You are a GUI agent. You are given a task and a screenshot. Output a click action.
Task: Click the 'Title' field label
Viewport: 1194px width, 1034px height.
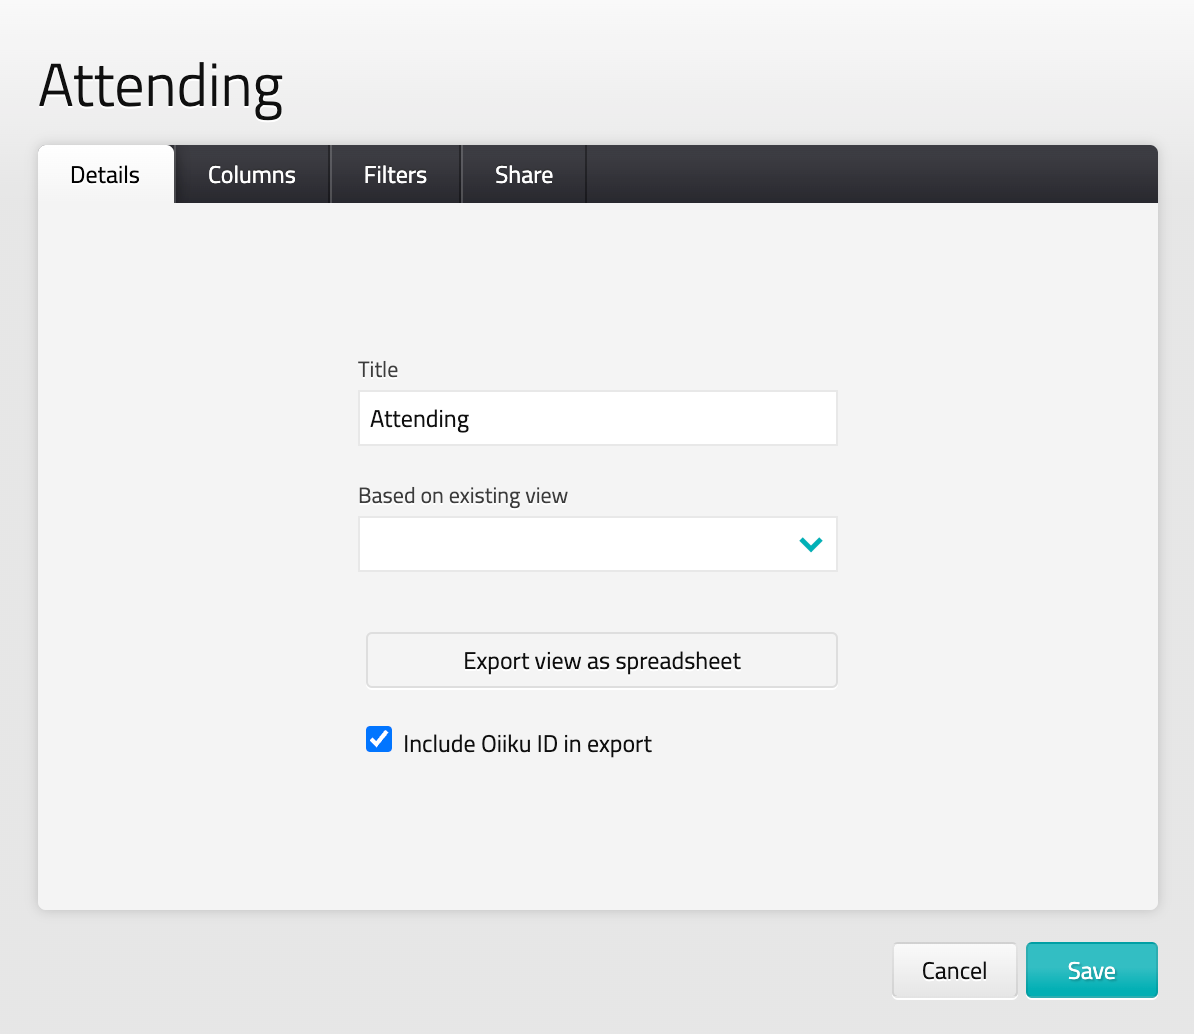(378, 370)
